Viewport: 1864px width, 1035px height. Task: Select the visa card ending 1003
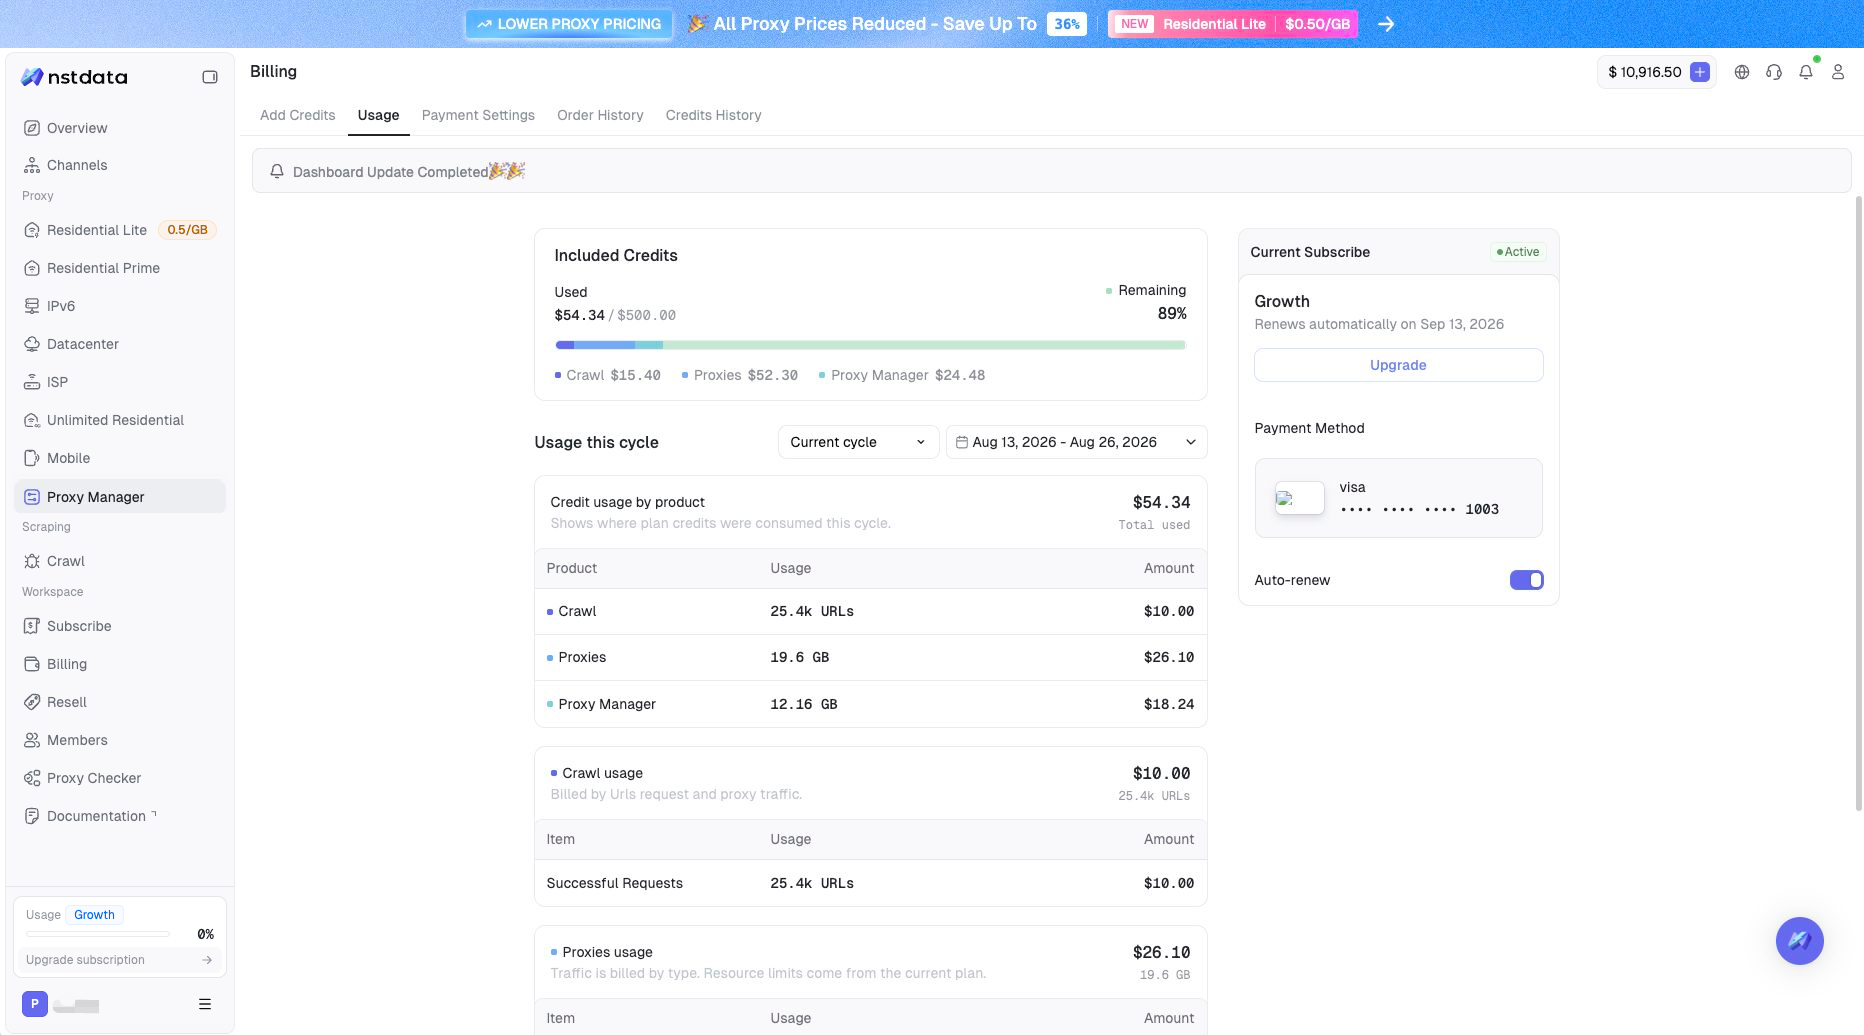click(x=1398, y=498)
